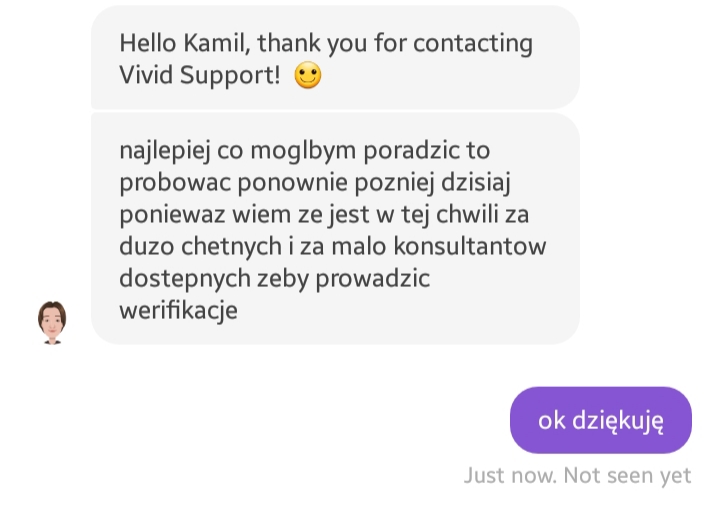Click the words 'Not seen yet'
This screenshot has height=511, width=720.
(x=627, y=476)
